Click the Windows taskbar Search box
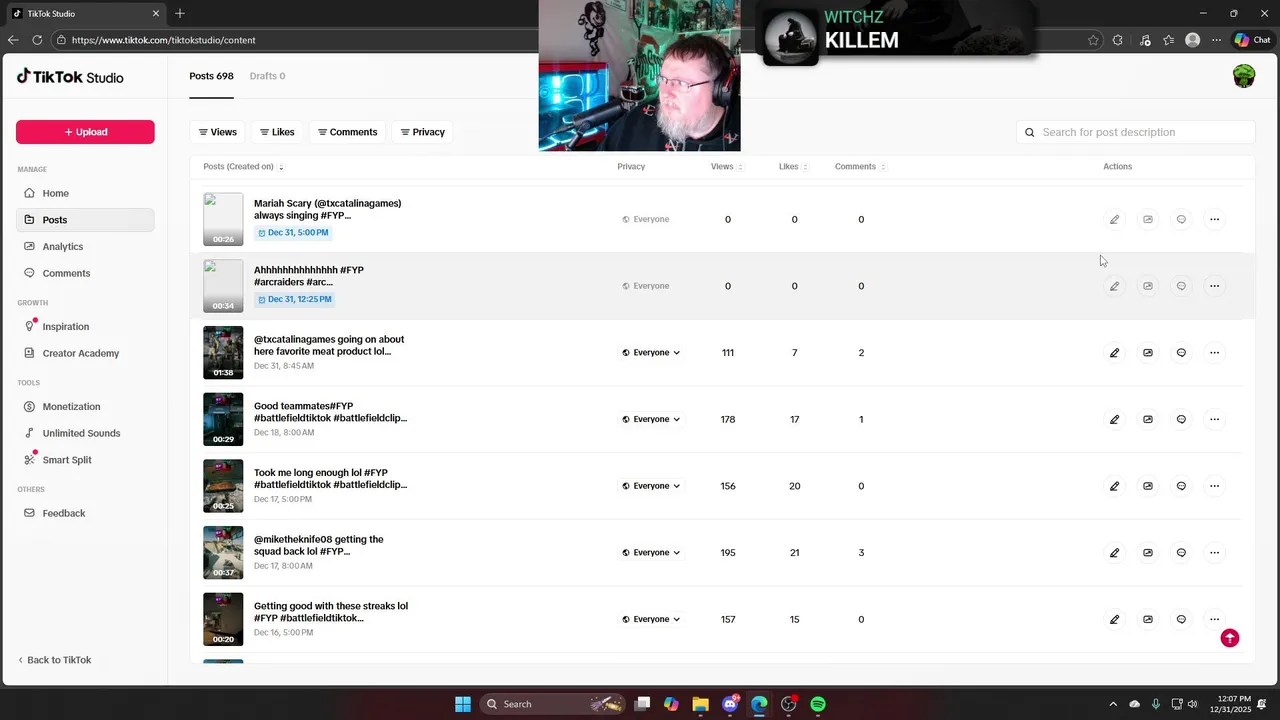Viewport: 1280px width, 720px height. click(x=553, y=704)
